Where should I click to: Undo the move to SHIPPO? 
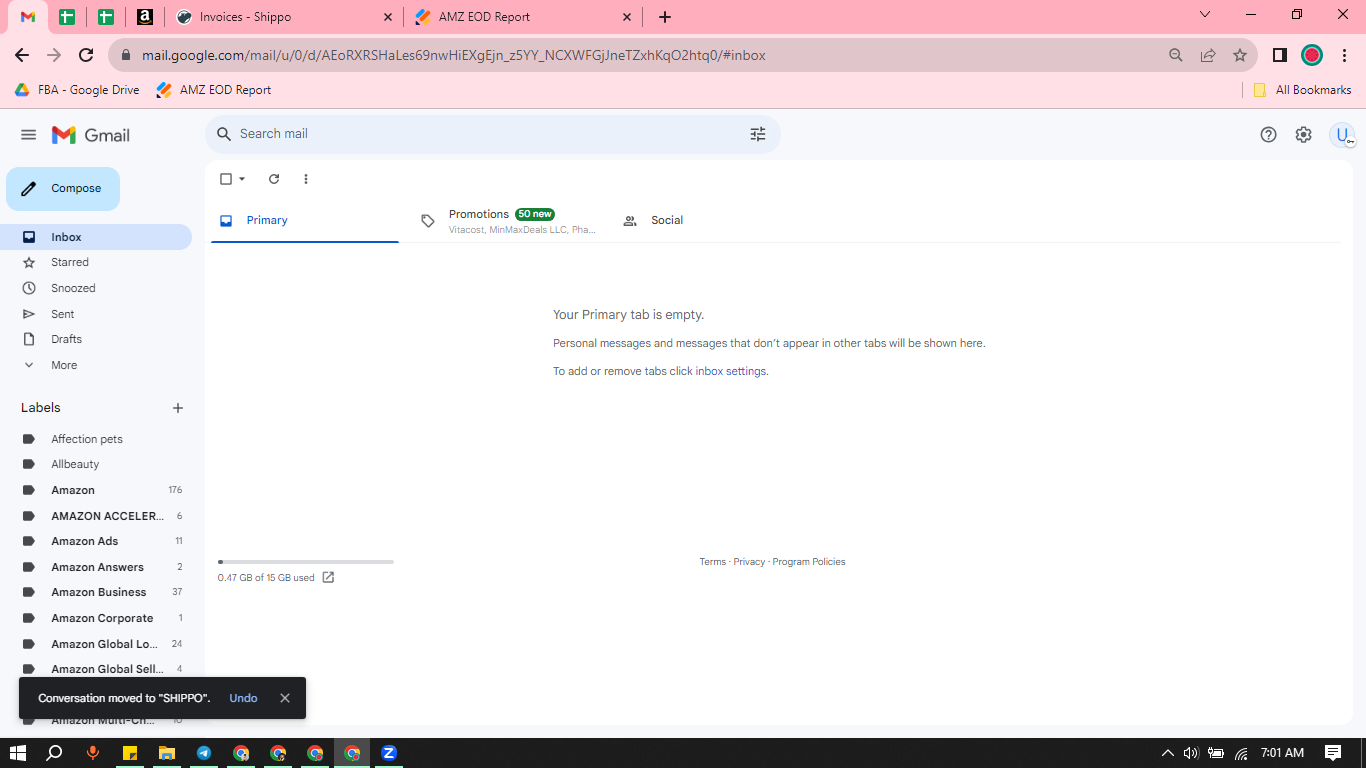pos(243,698)
